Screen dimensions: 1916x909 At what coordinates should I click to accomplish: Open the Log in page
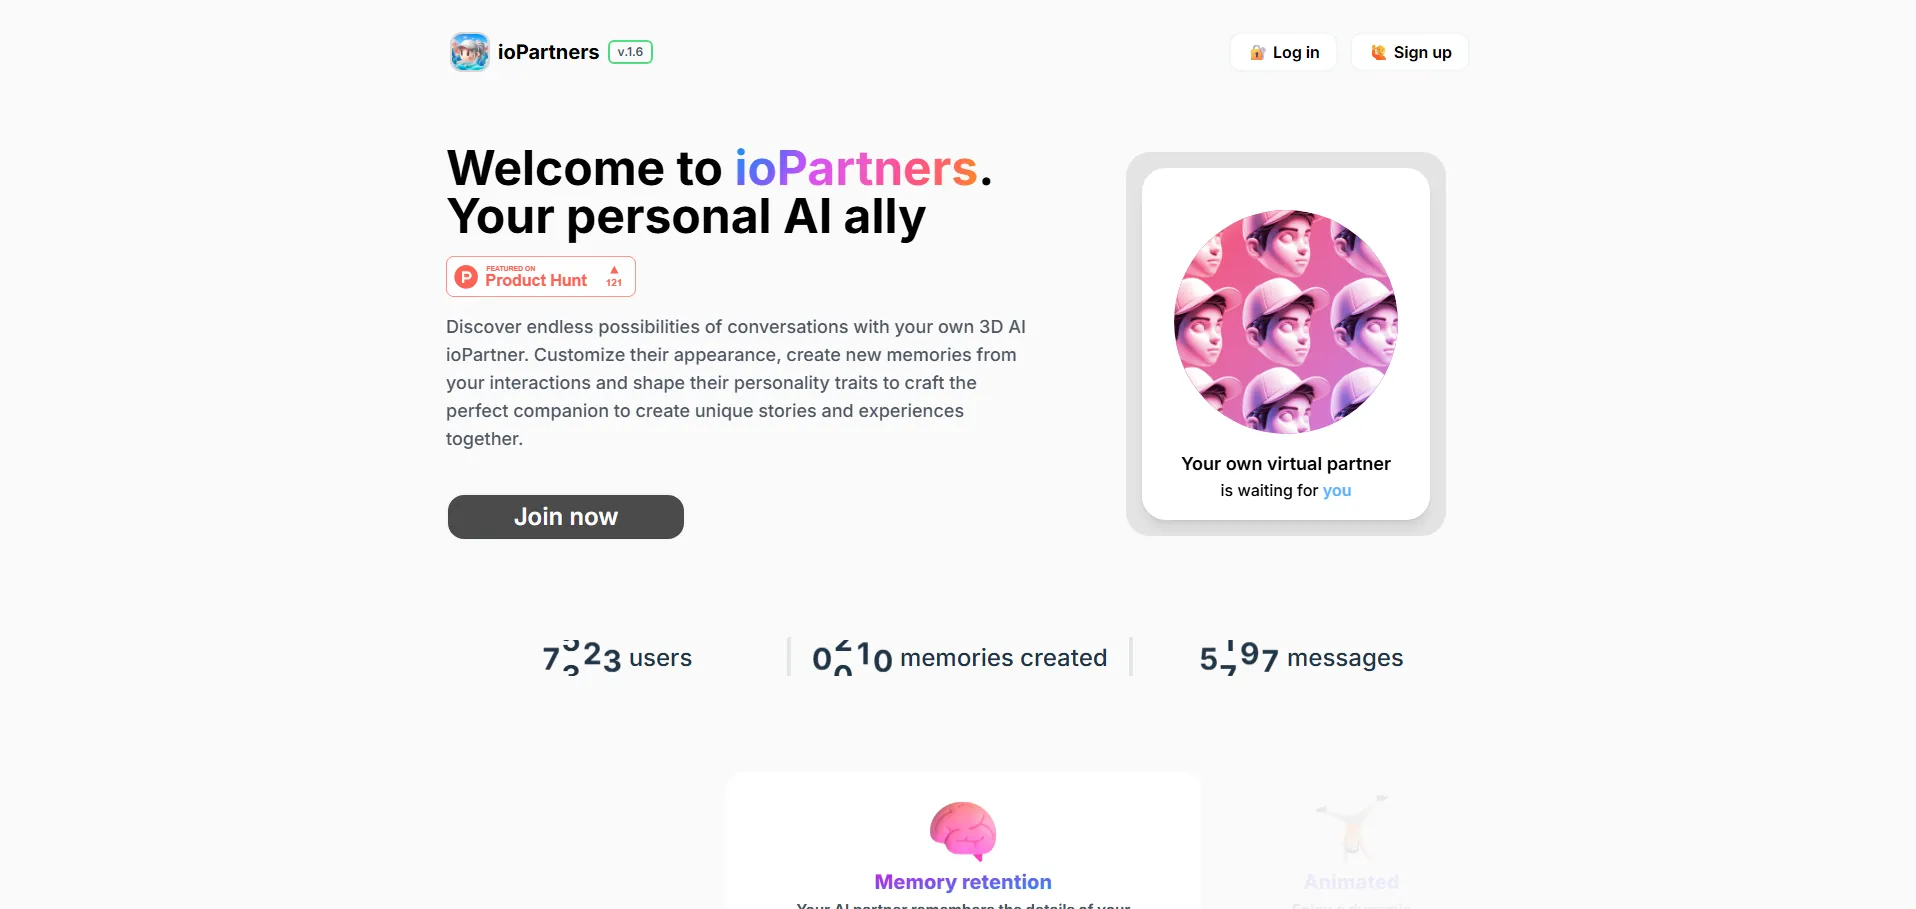[1283, 52]
